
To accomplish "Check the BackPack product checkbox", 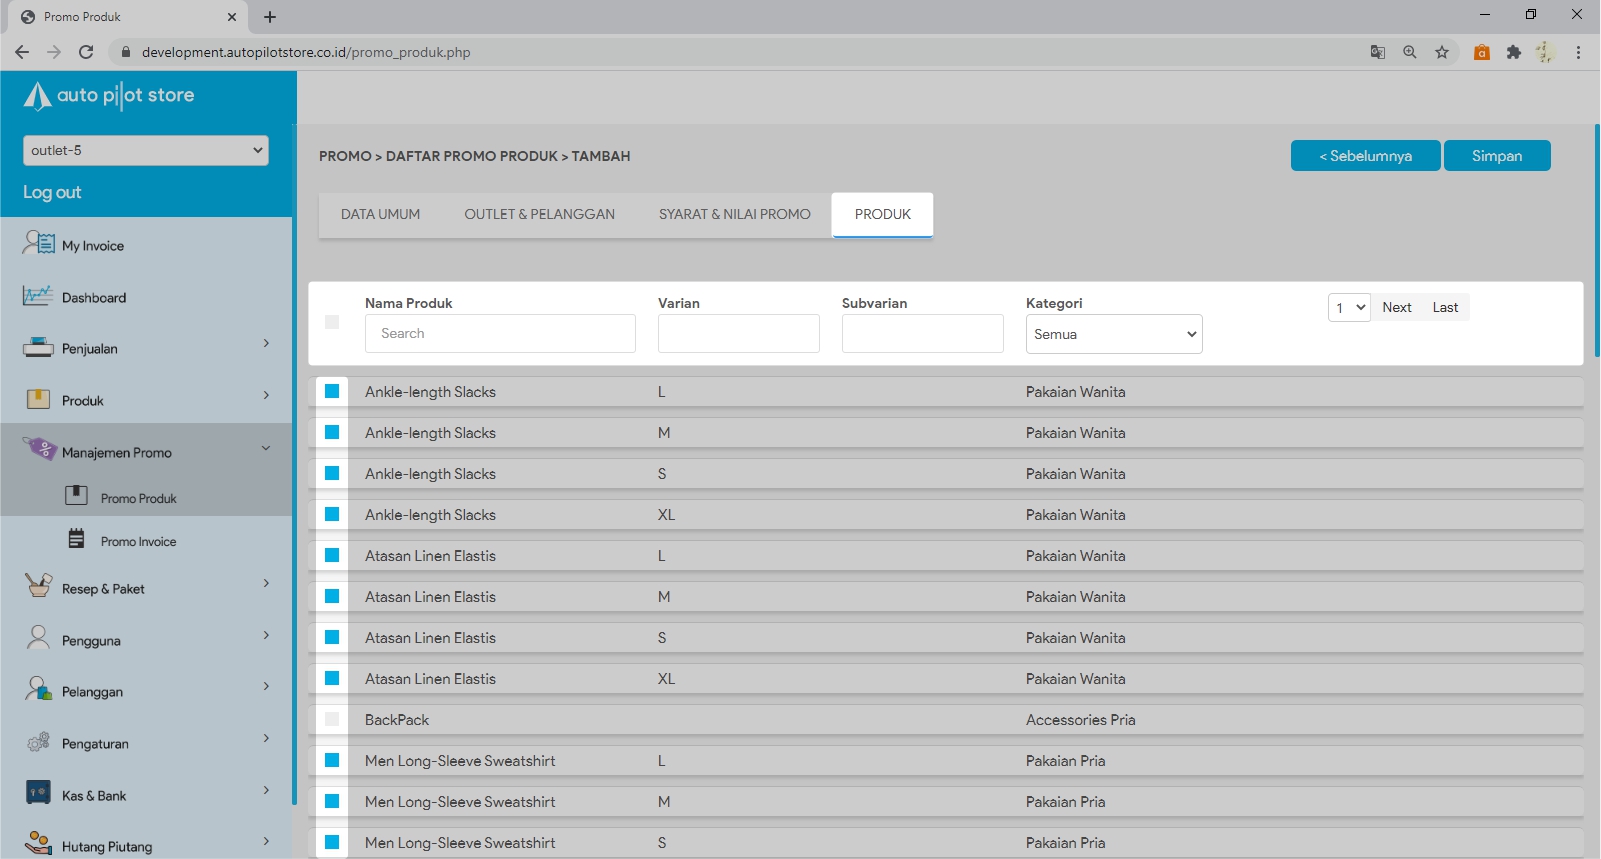I will 332,719.
